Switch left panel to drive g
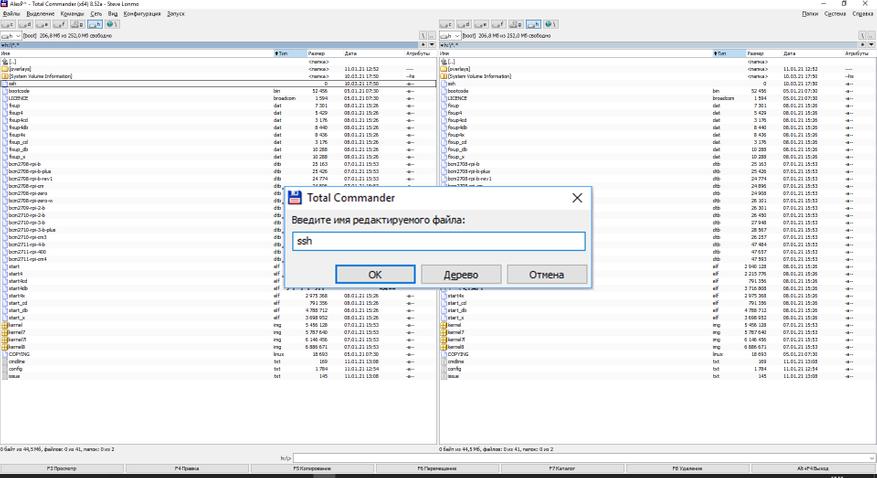 pos(78,25)
